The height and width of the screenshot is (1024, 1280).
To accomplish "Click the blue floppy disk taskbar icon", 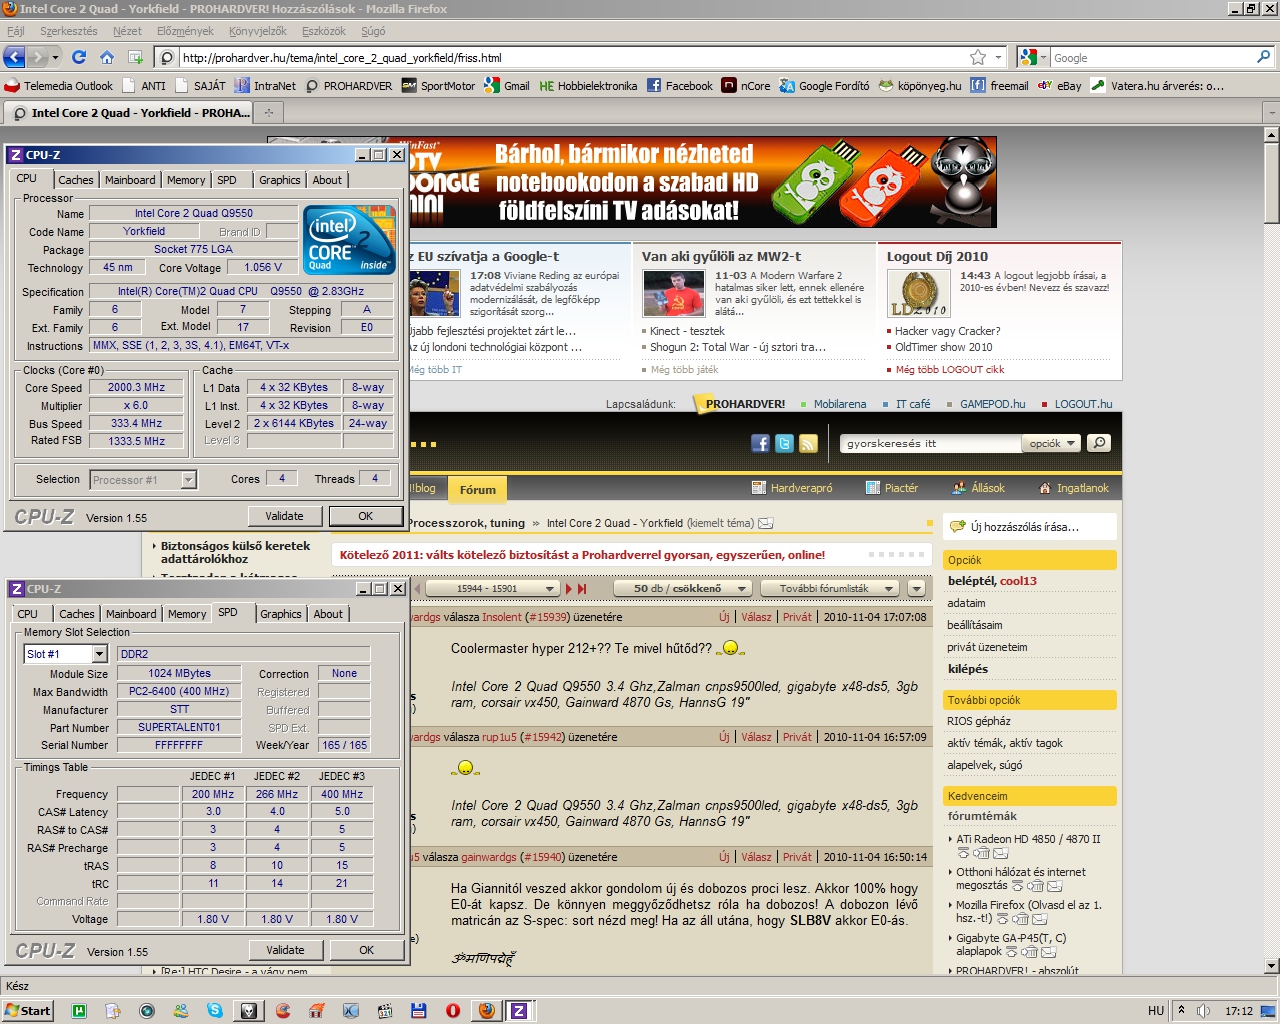I will pyautogui.click(x=419, y=1011).
